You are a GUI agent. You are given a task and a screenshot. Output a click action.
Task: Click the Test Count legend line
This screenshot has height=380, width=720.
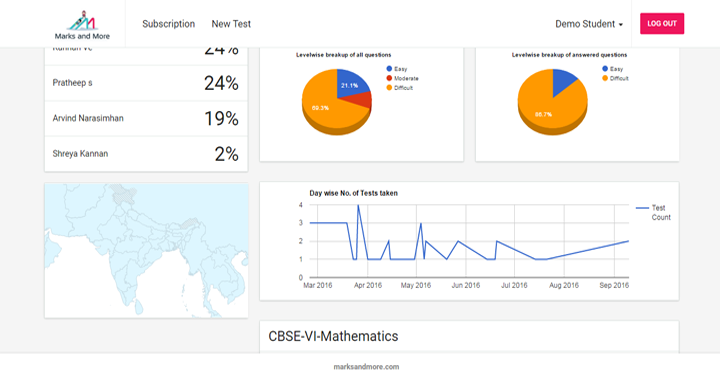click(642, 208)
